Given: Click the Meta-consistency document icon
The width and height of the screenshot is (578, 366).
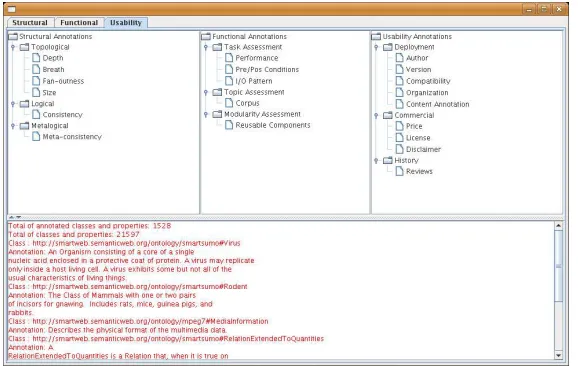Looking at the screenshot, I should pyautogui.click(x=36, y=137).
